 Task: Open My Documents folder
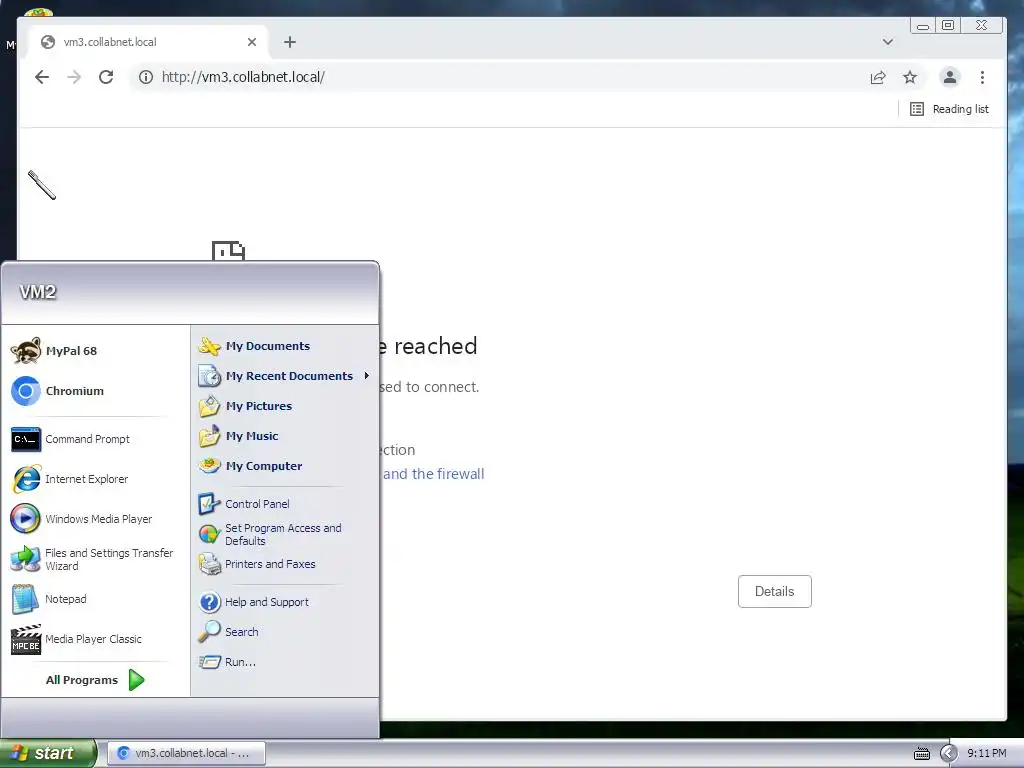coord(285,346)
